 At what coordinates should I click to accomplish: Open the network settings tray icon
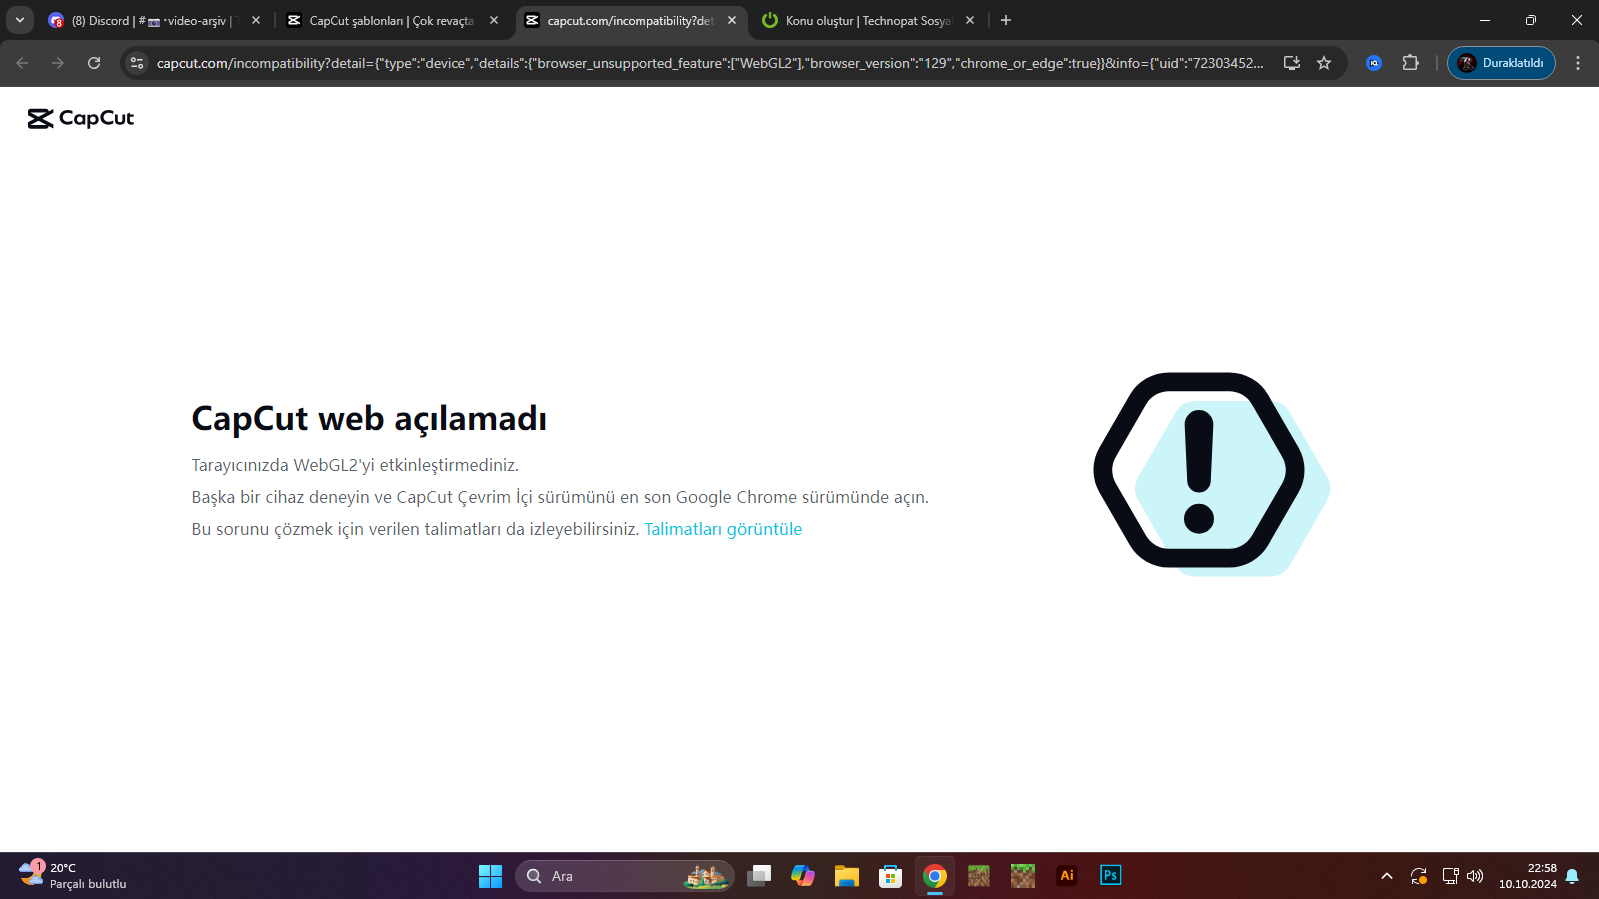click(1450, 876)
